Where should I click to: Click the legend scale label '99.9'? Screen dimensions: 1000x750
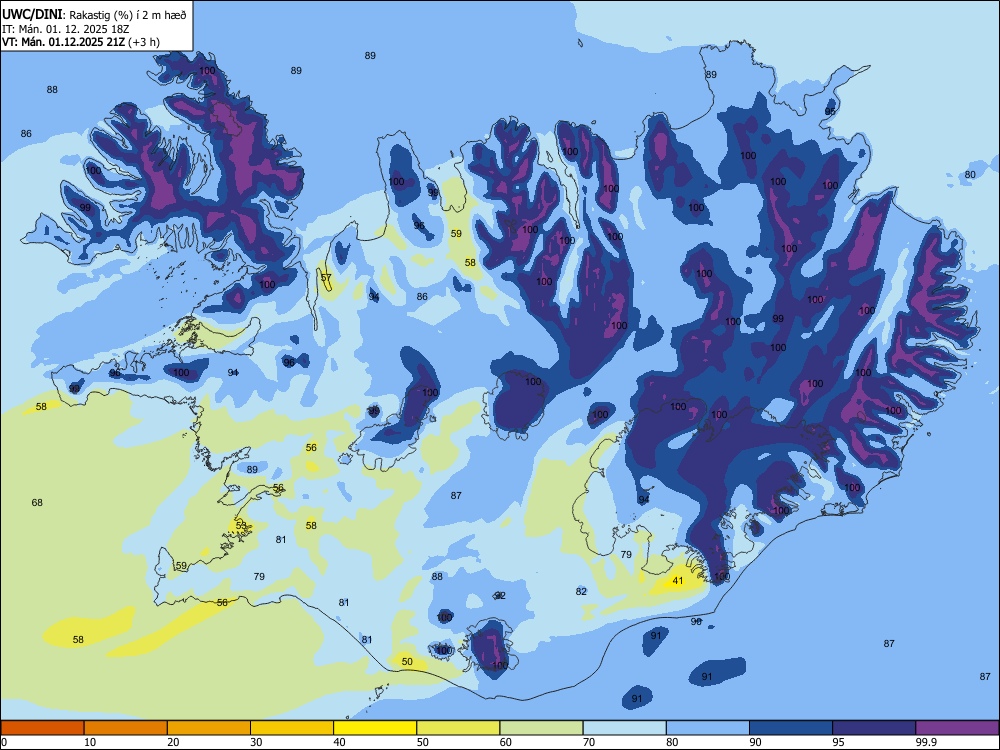925,742
